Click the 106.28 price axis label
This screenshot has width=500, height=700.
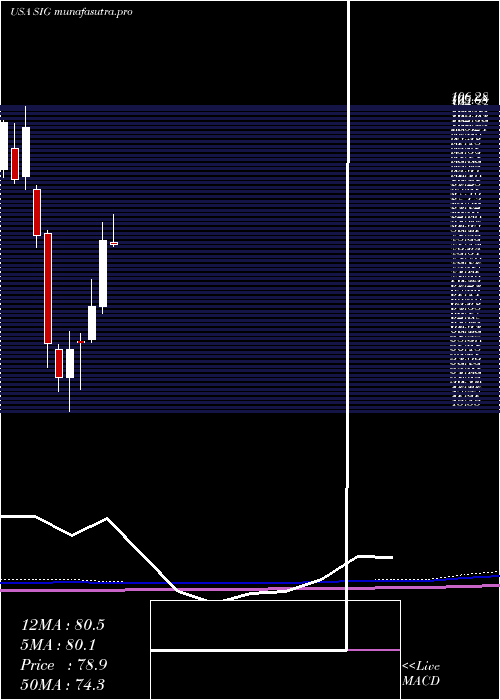470,96
